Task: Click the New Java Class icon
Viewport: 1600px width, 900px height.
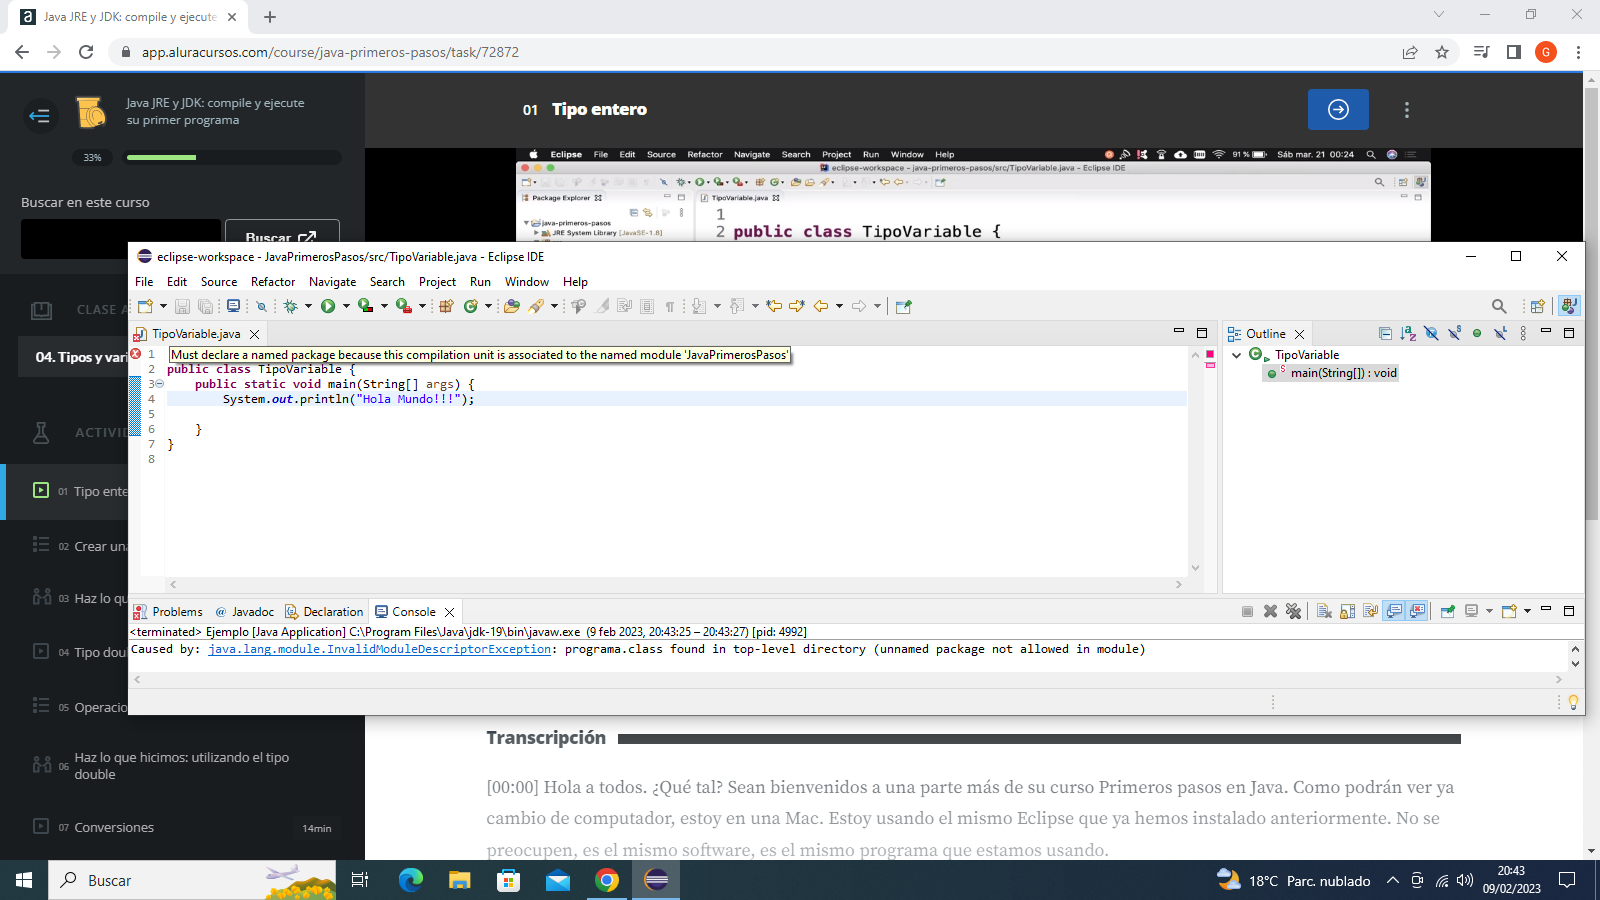Action: click(470, 306)
